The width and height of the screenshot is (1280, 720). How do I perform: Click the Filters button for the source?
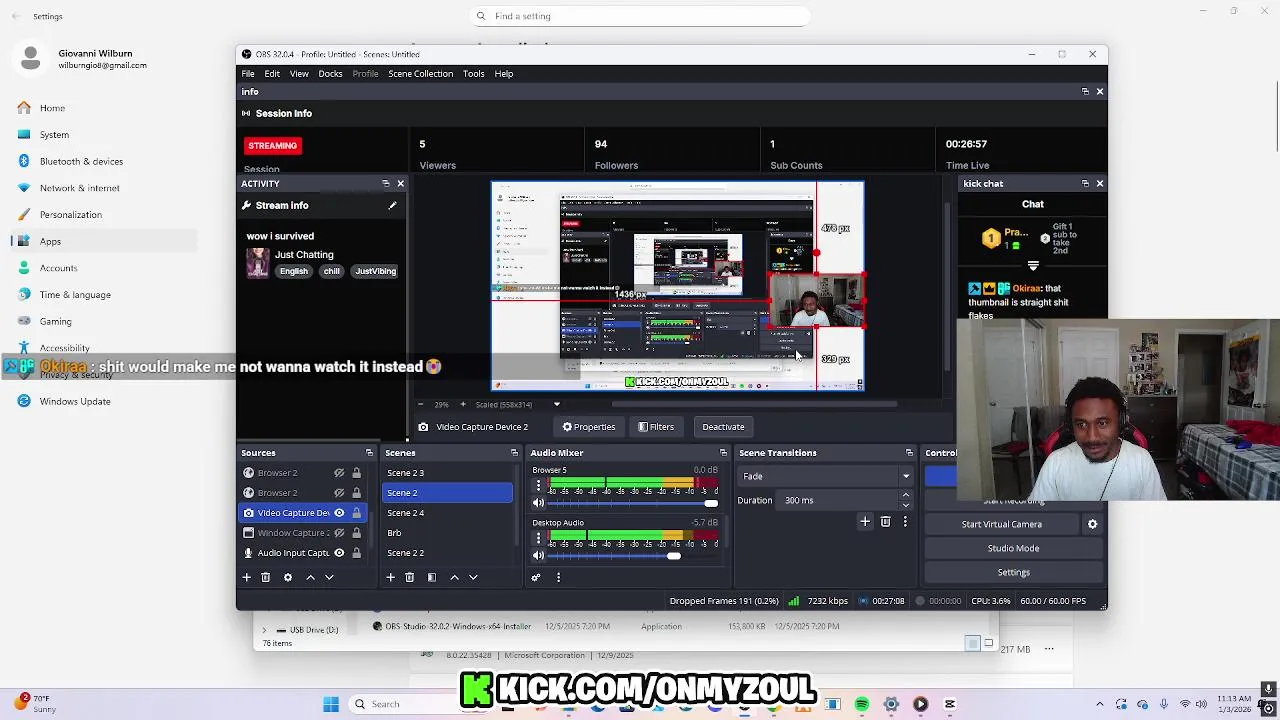tap(656, 427)
